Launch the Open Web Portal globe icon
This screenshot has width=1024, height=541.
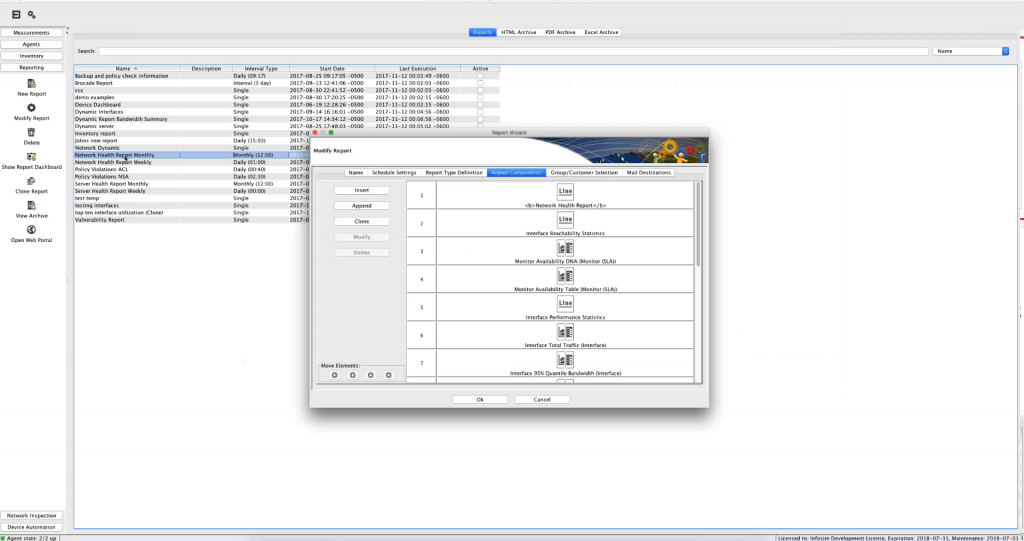coord(31,230)
